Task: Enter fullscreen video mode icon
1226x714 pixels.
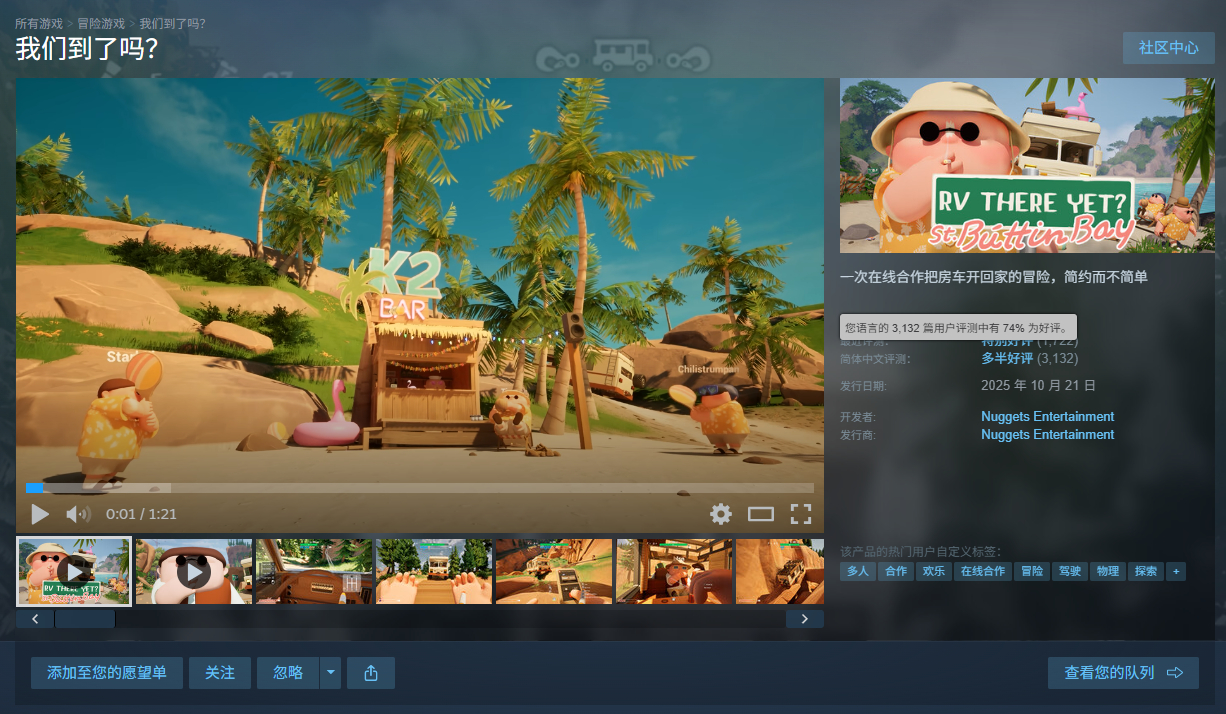Action: [800, 514]
